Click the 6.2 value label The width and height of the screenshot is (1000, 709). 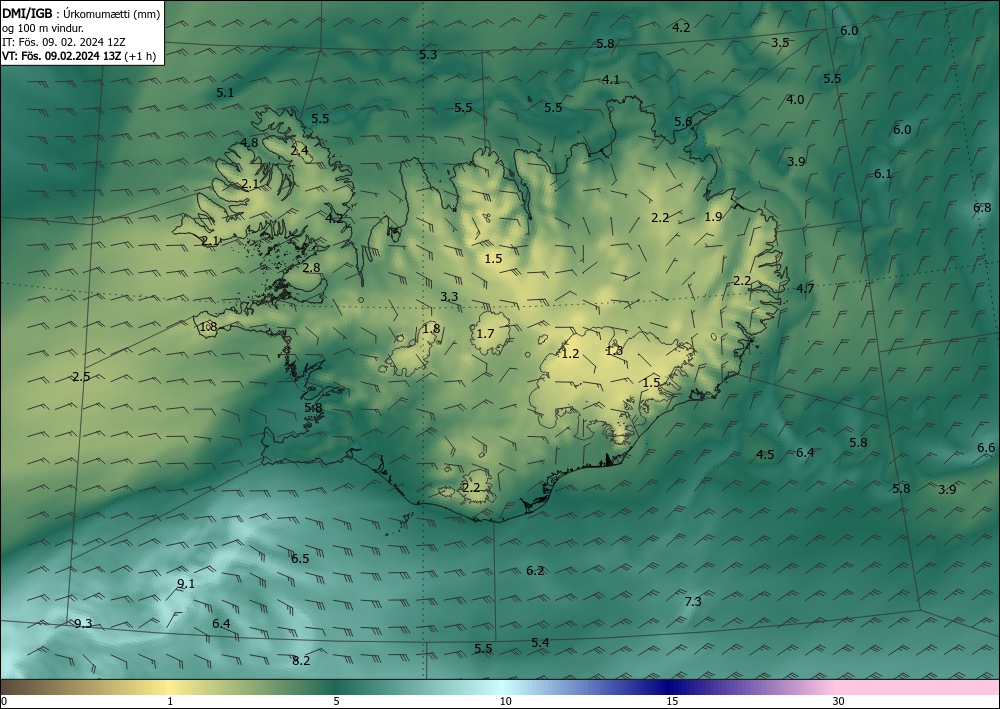535,571
